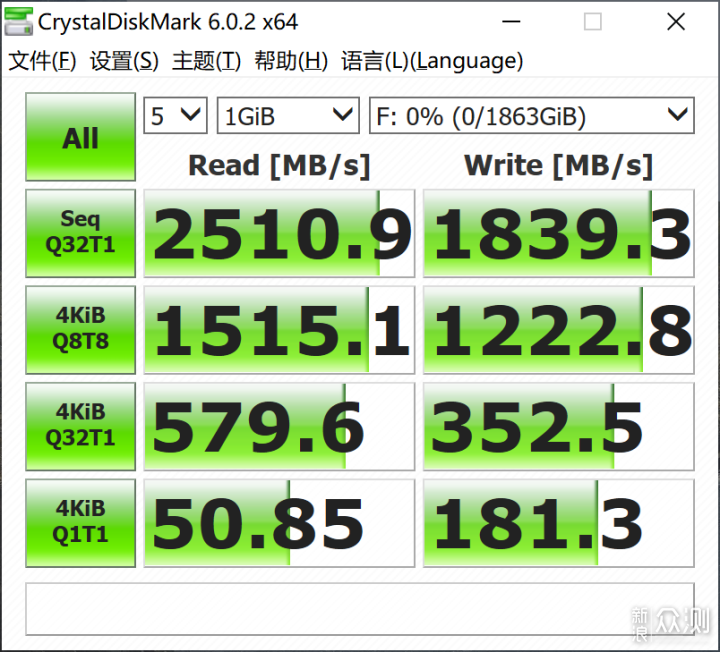Expand the test size dropdown showing 1GiB
Image resolution: width=720 pixels, height=652 pixels.
pyautogui.click(x=288, y=115)
